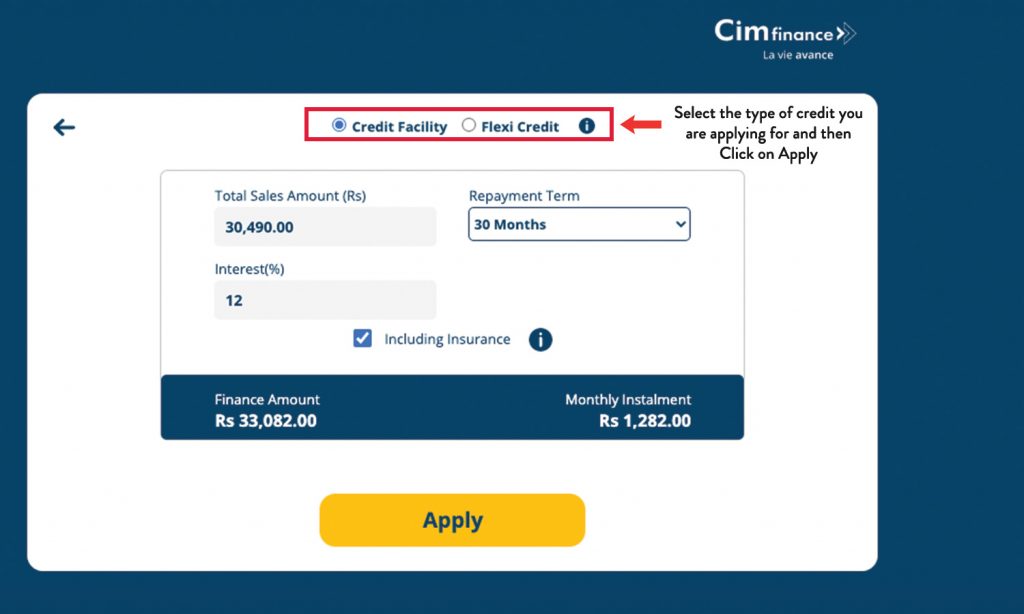
Task: Show the Including Insurance info icon
Action: pos(540,340)
